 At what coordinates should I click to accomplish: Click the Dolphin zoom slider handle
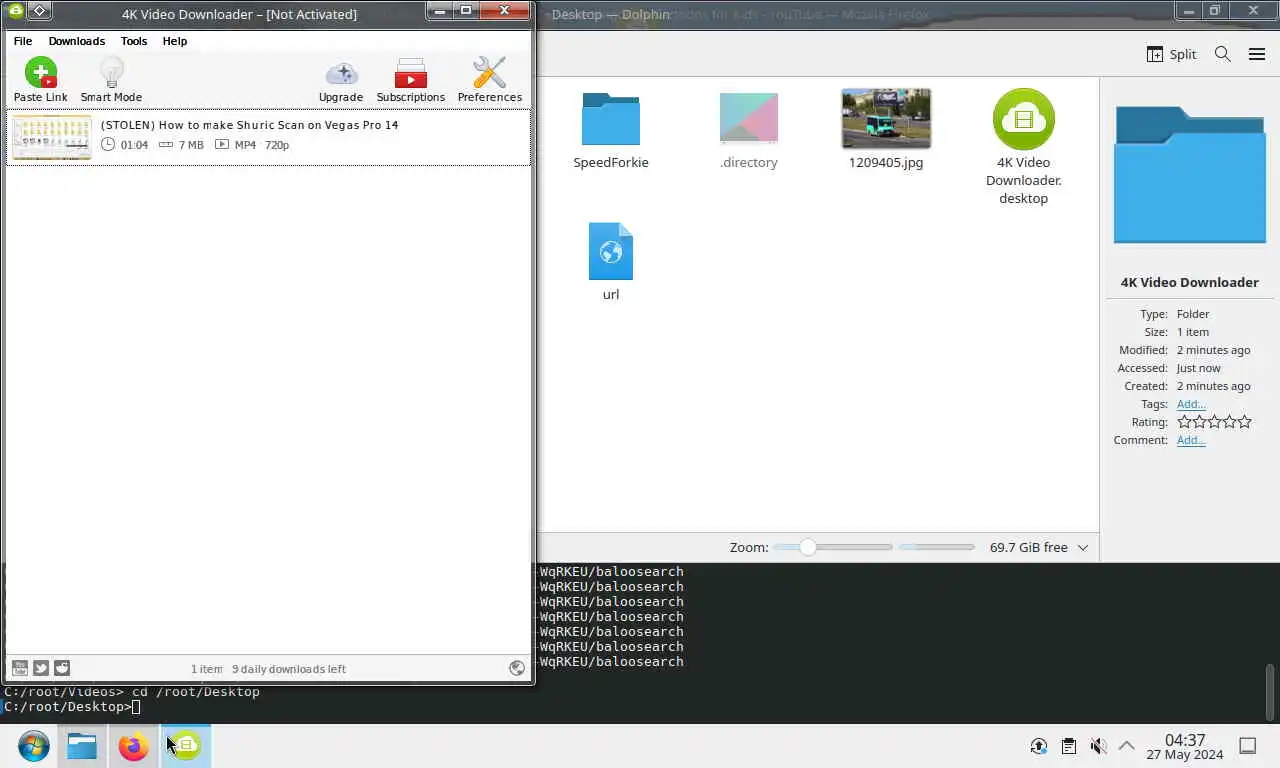pos(808,547)
